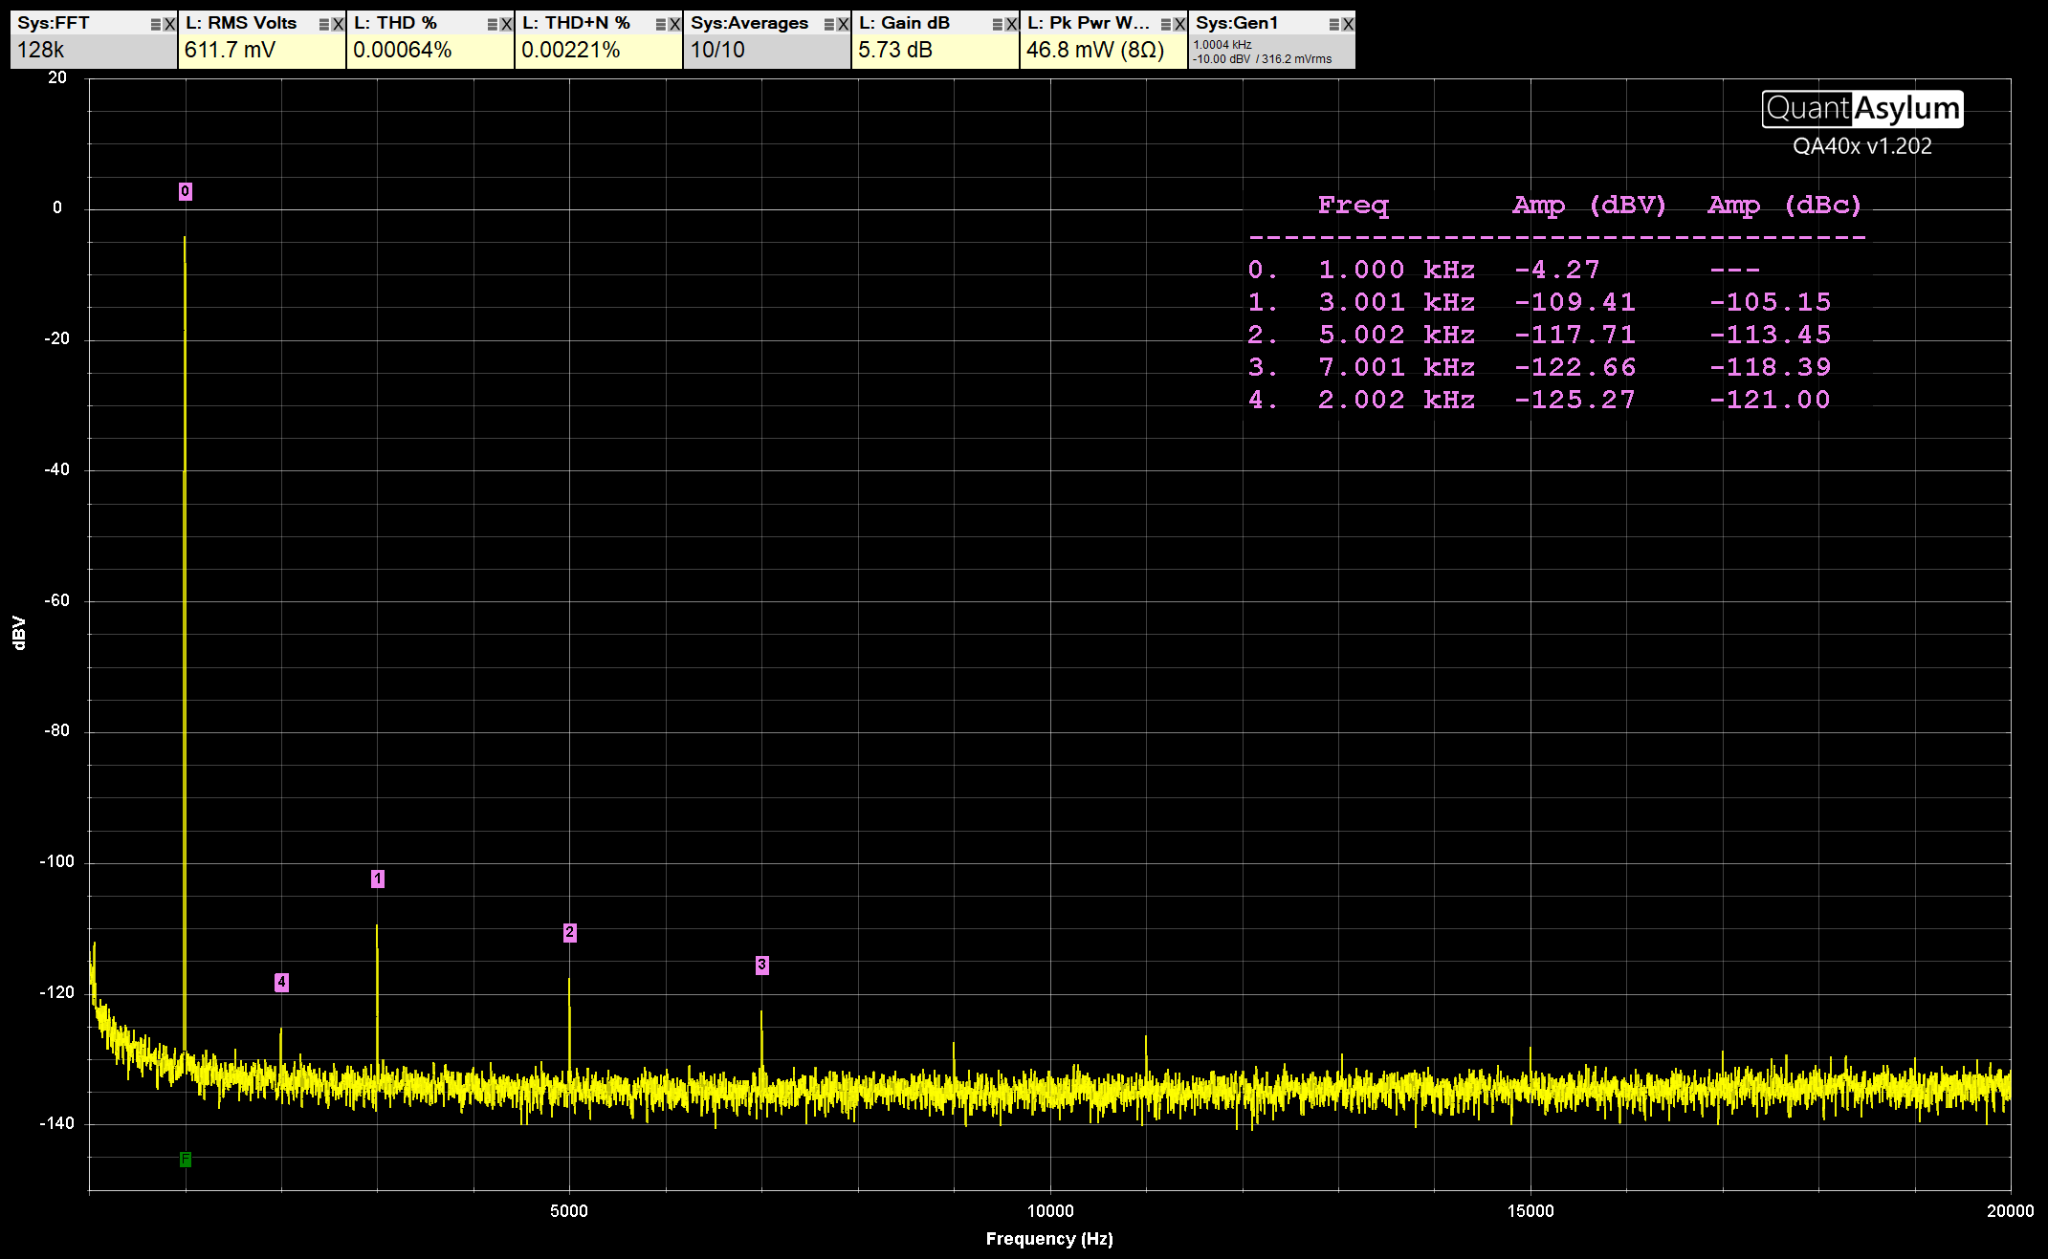
Task: Open the L: THD % tile menu icon
Action: coord(493,24)
